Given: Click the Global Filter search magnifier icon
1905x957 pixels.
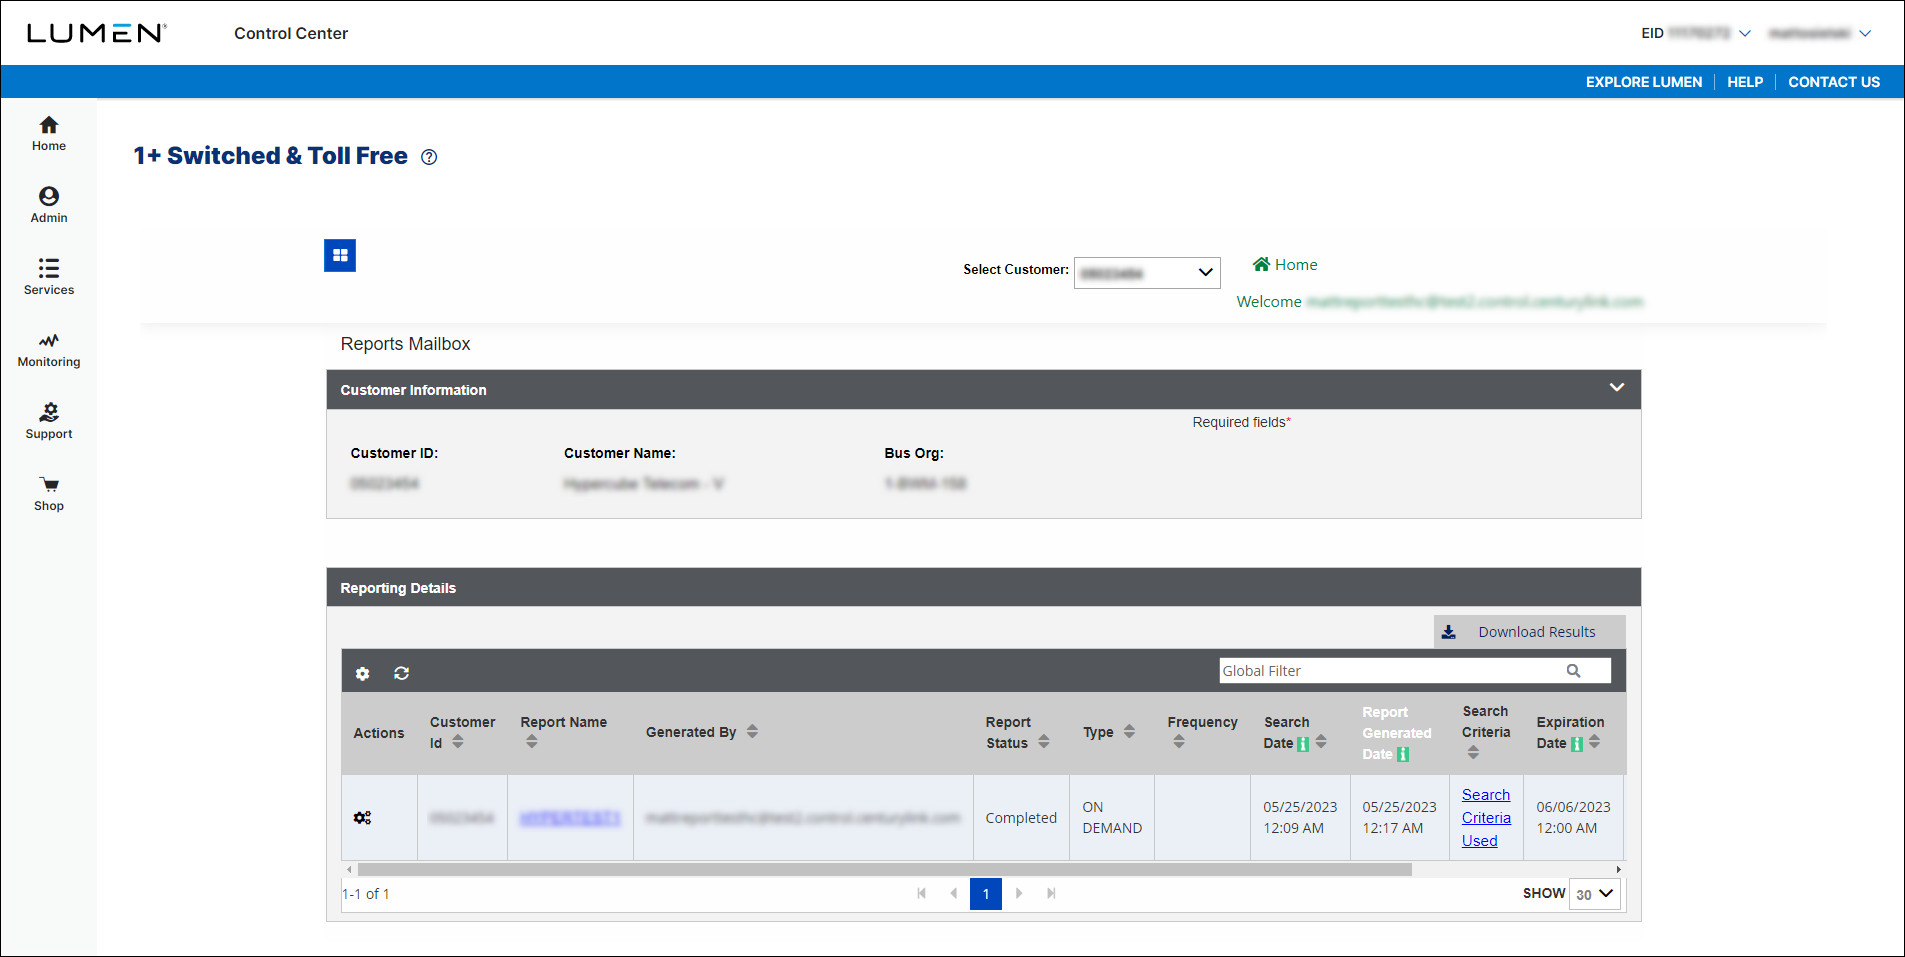Looking at the screenshot, I should pos(1573,671).
